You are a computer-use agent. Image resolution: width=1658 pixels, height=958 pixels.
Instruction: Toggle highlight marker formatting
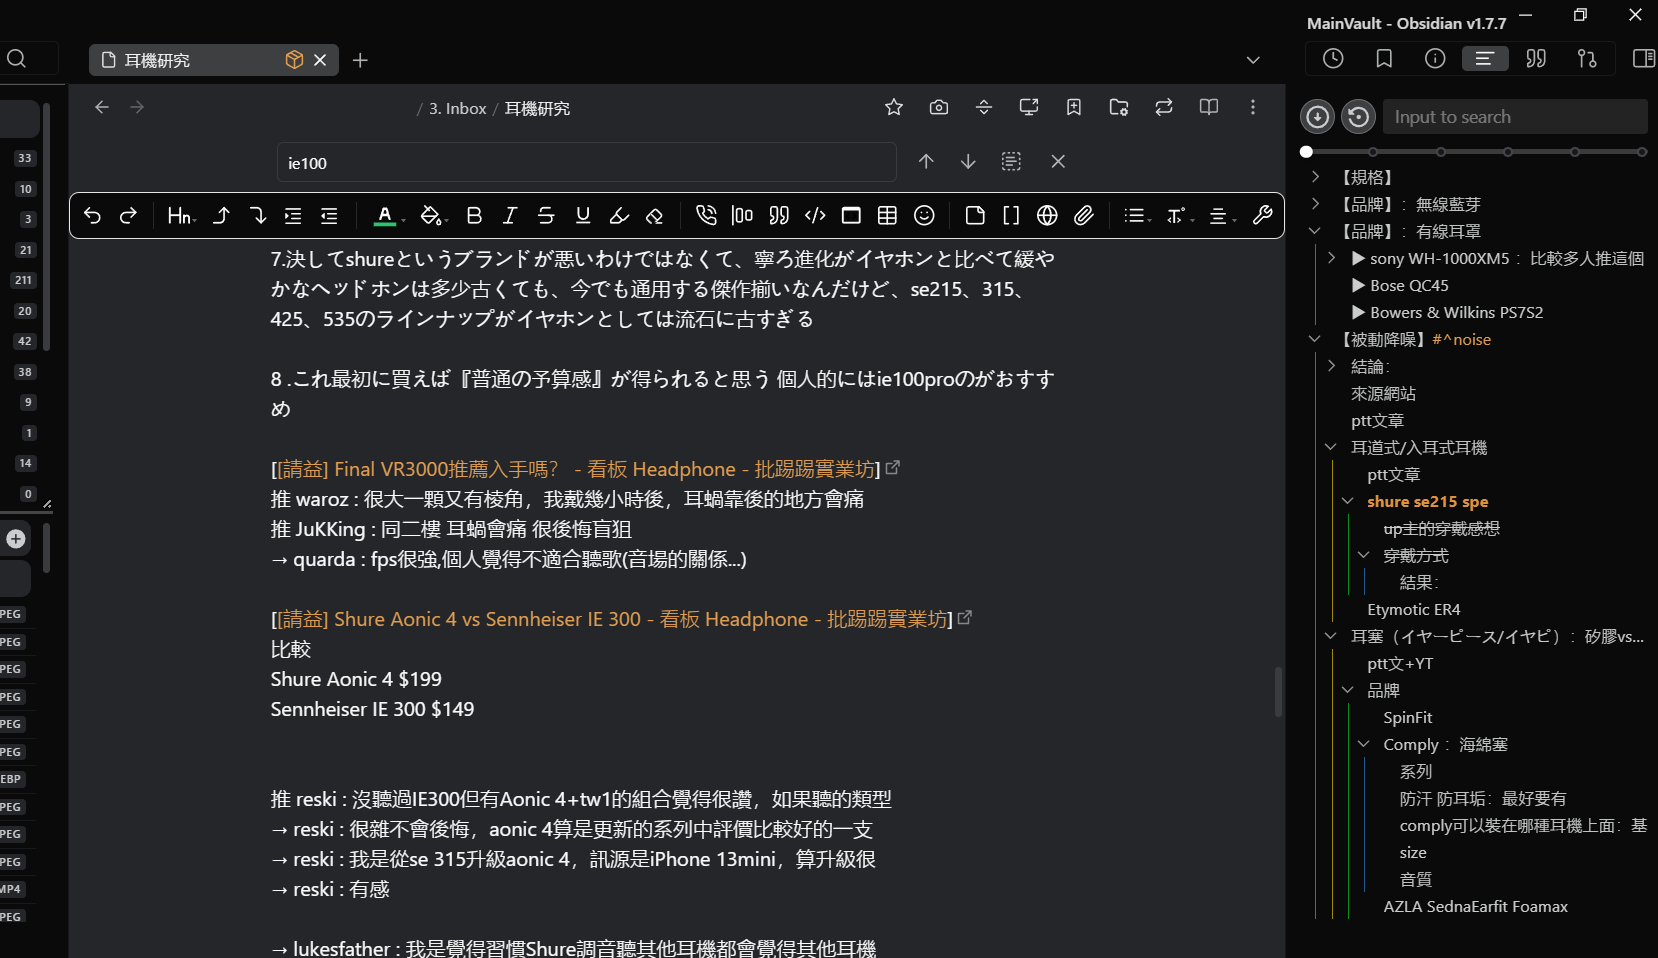click(x=619, y=215)
